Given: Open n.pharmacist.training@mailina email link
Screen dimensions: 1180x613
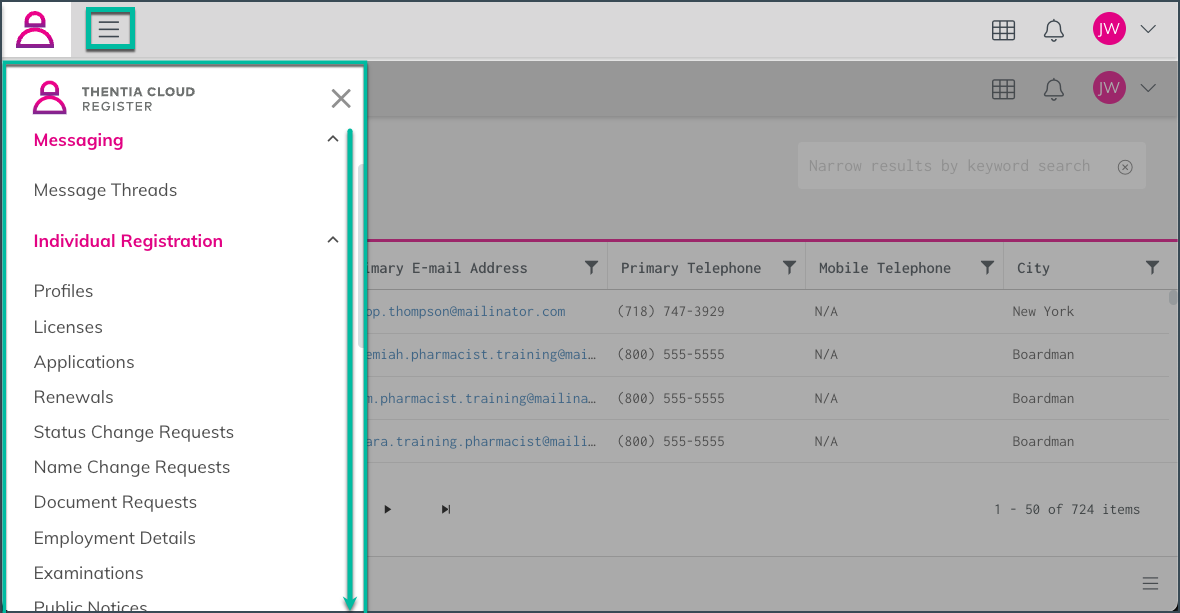Looking at the screenshot, I should click(482, 399).
